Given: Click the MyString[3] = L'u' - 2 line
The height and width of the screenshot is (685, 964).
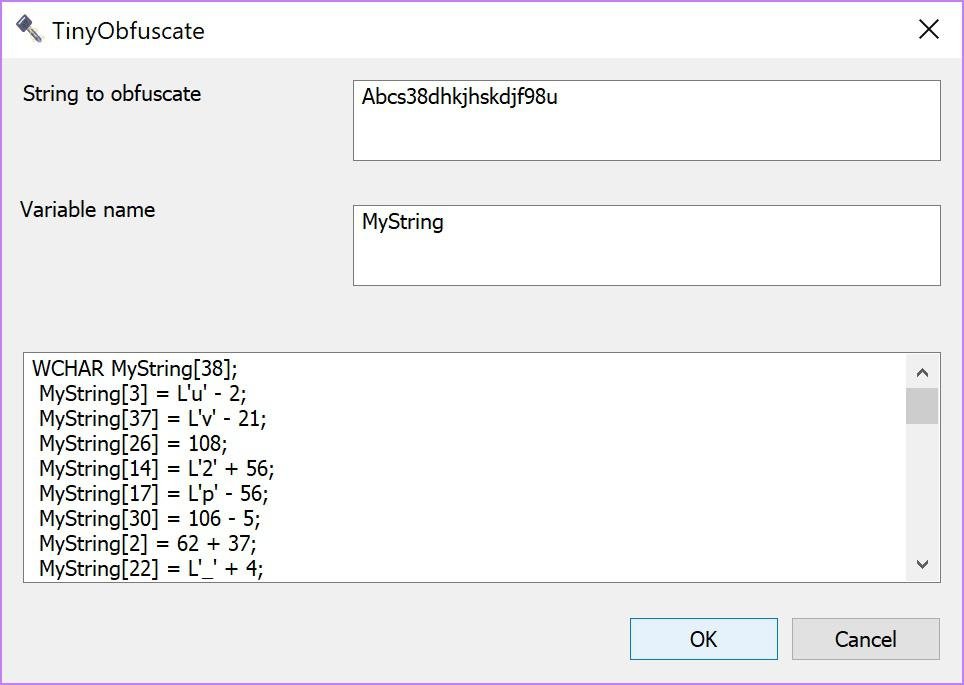Looking at the screenshot, I should coord(142,393).
